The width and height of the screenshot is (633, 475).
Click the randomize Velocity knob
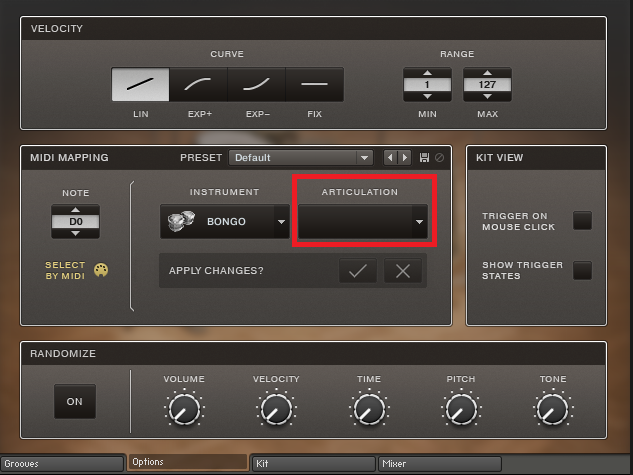276,409
